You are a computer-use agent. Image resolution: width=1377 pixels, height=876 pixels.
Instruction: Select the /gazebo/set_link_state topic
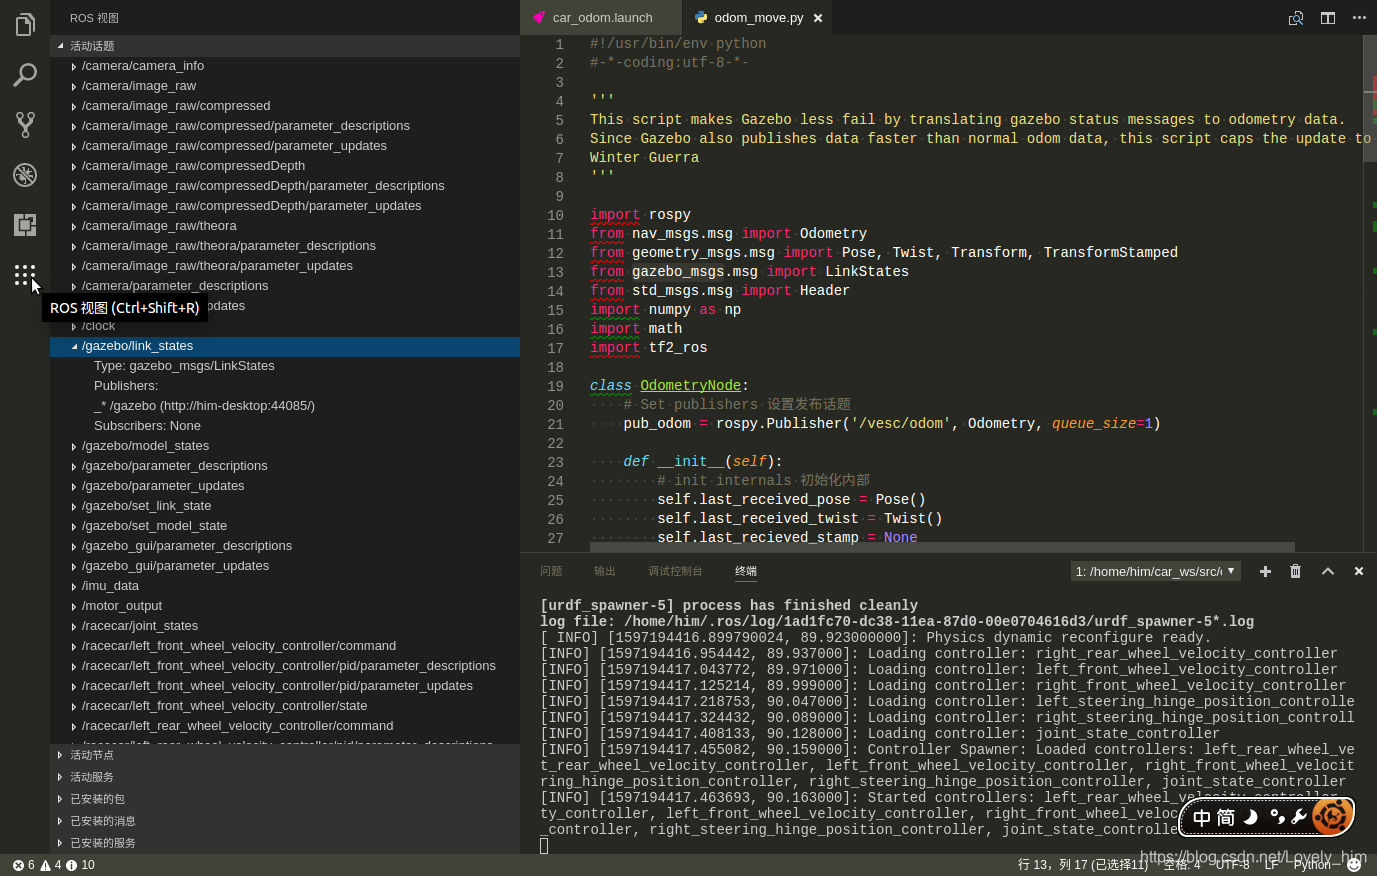pyautogui.click(x=285, y=506)
